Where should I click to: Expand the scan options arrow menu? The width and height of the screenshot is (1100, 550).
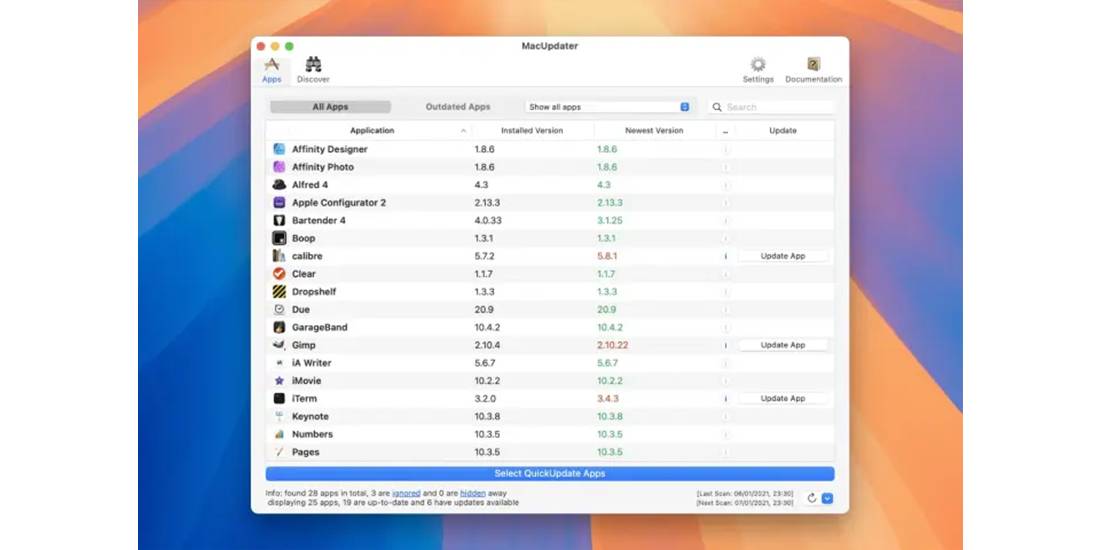(x=827, y=498)
